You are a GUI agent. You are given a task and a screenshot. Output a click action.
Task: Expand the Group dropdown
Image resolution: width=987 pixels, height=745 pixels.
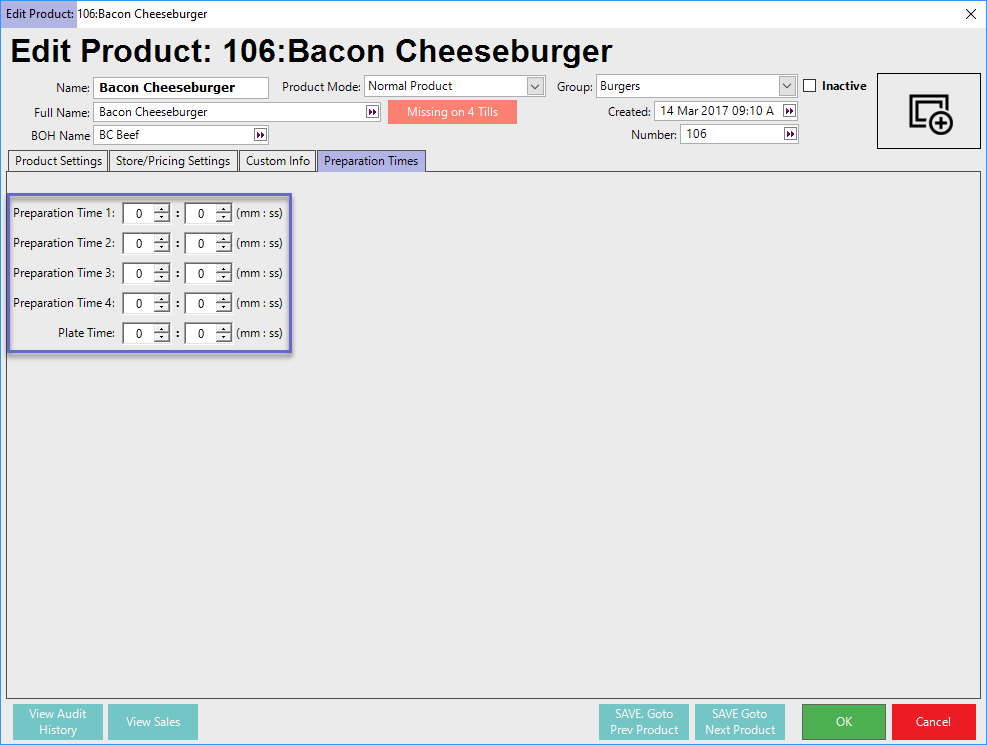[x=787, y=87]
